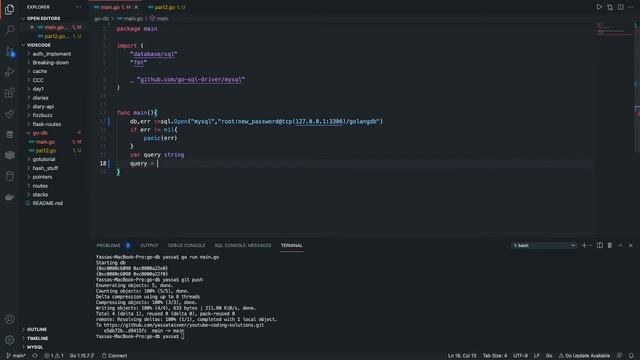Select the Terminal panel tab
640x360 pixels.
pos(291,245)
